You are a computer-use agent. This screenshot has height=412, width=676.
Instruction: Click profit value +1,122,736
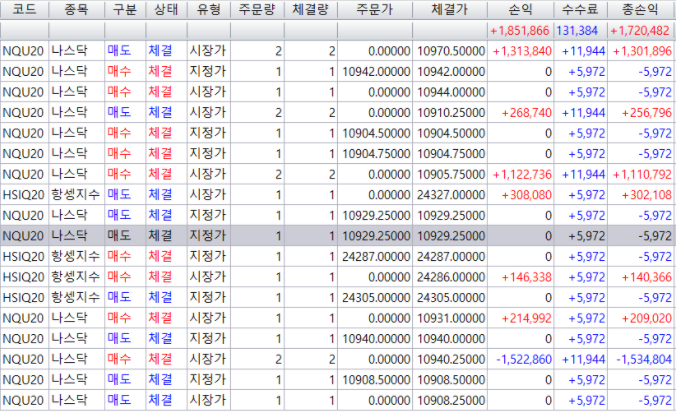pos(522,174)
